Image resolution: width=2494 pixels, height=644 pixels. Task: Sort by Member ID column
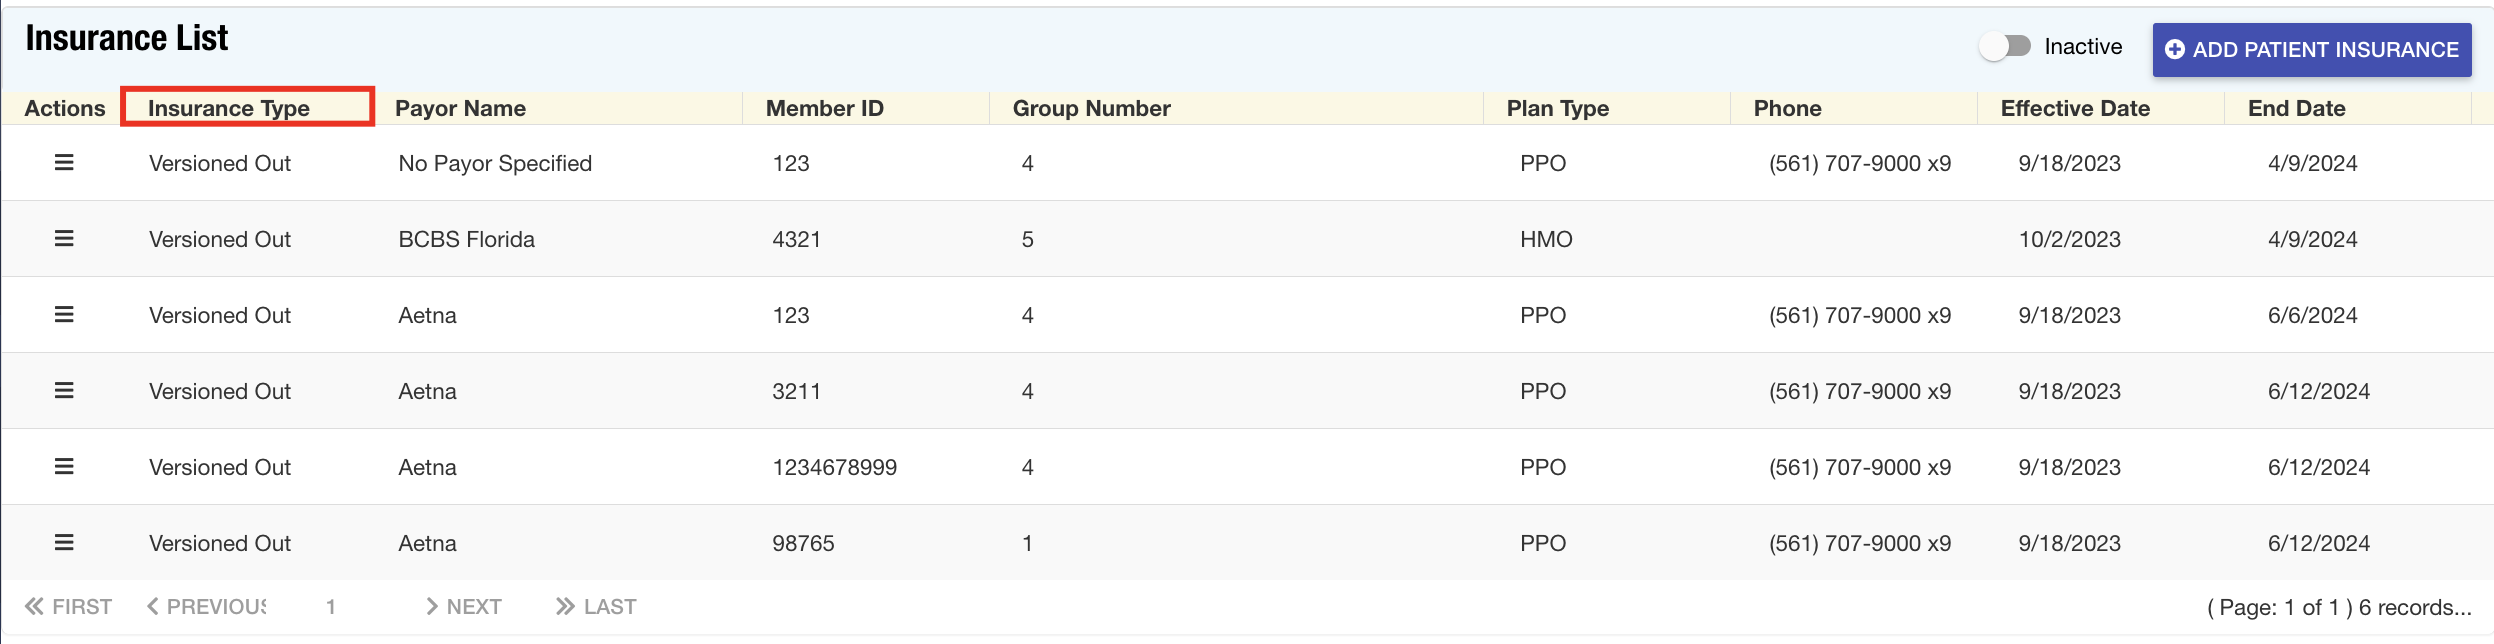[x=824, y=108]
